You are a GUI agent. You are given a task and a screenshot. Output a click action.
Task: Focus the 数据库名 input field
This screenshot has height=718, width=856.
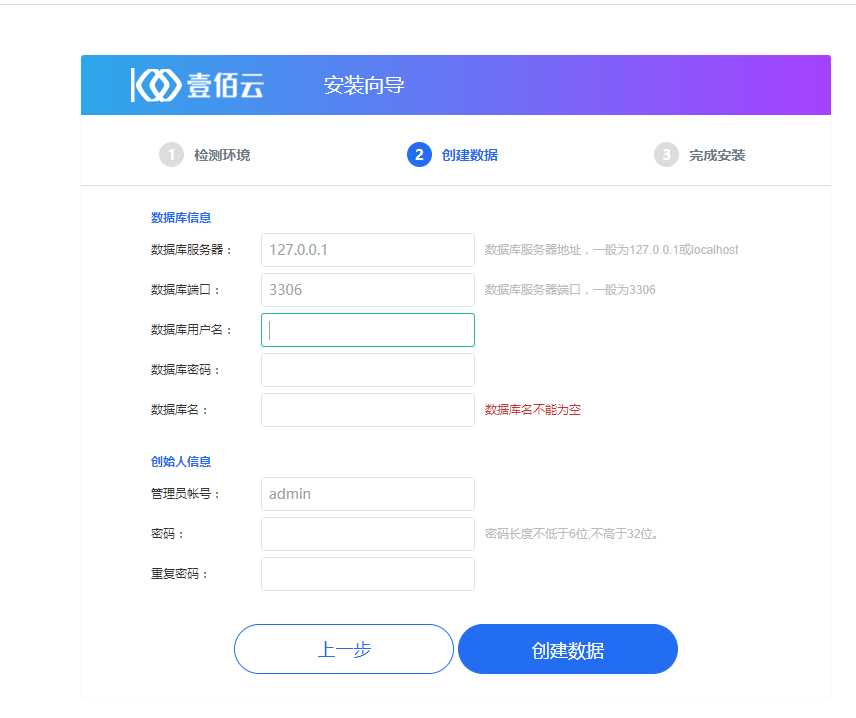tap(368, 410)
